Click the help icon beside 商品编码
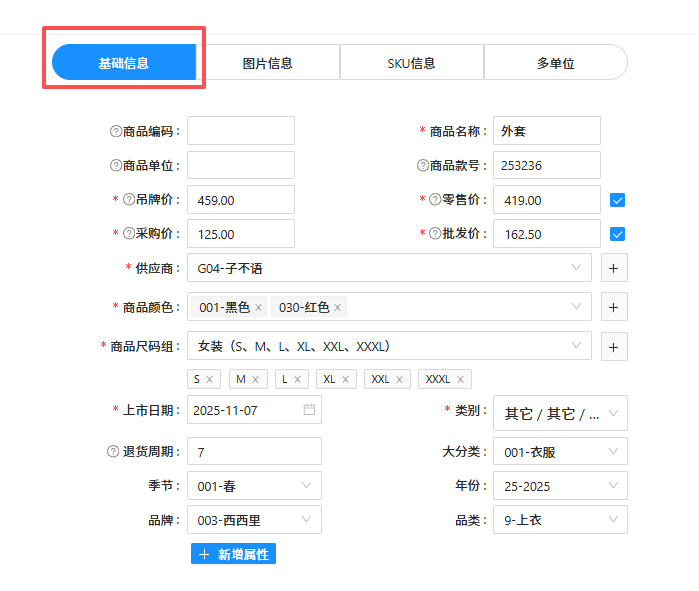This screenshot has height=591, width=699. (116, 131)
